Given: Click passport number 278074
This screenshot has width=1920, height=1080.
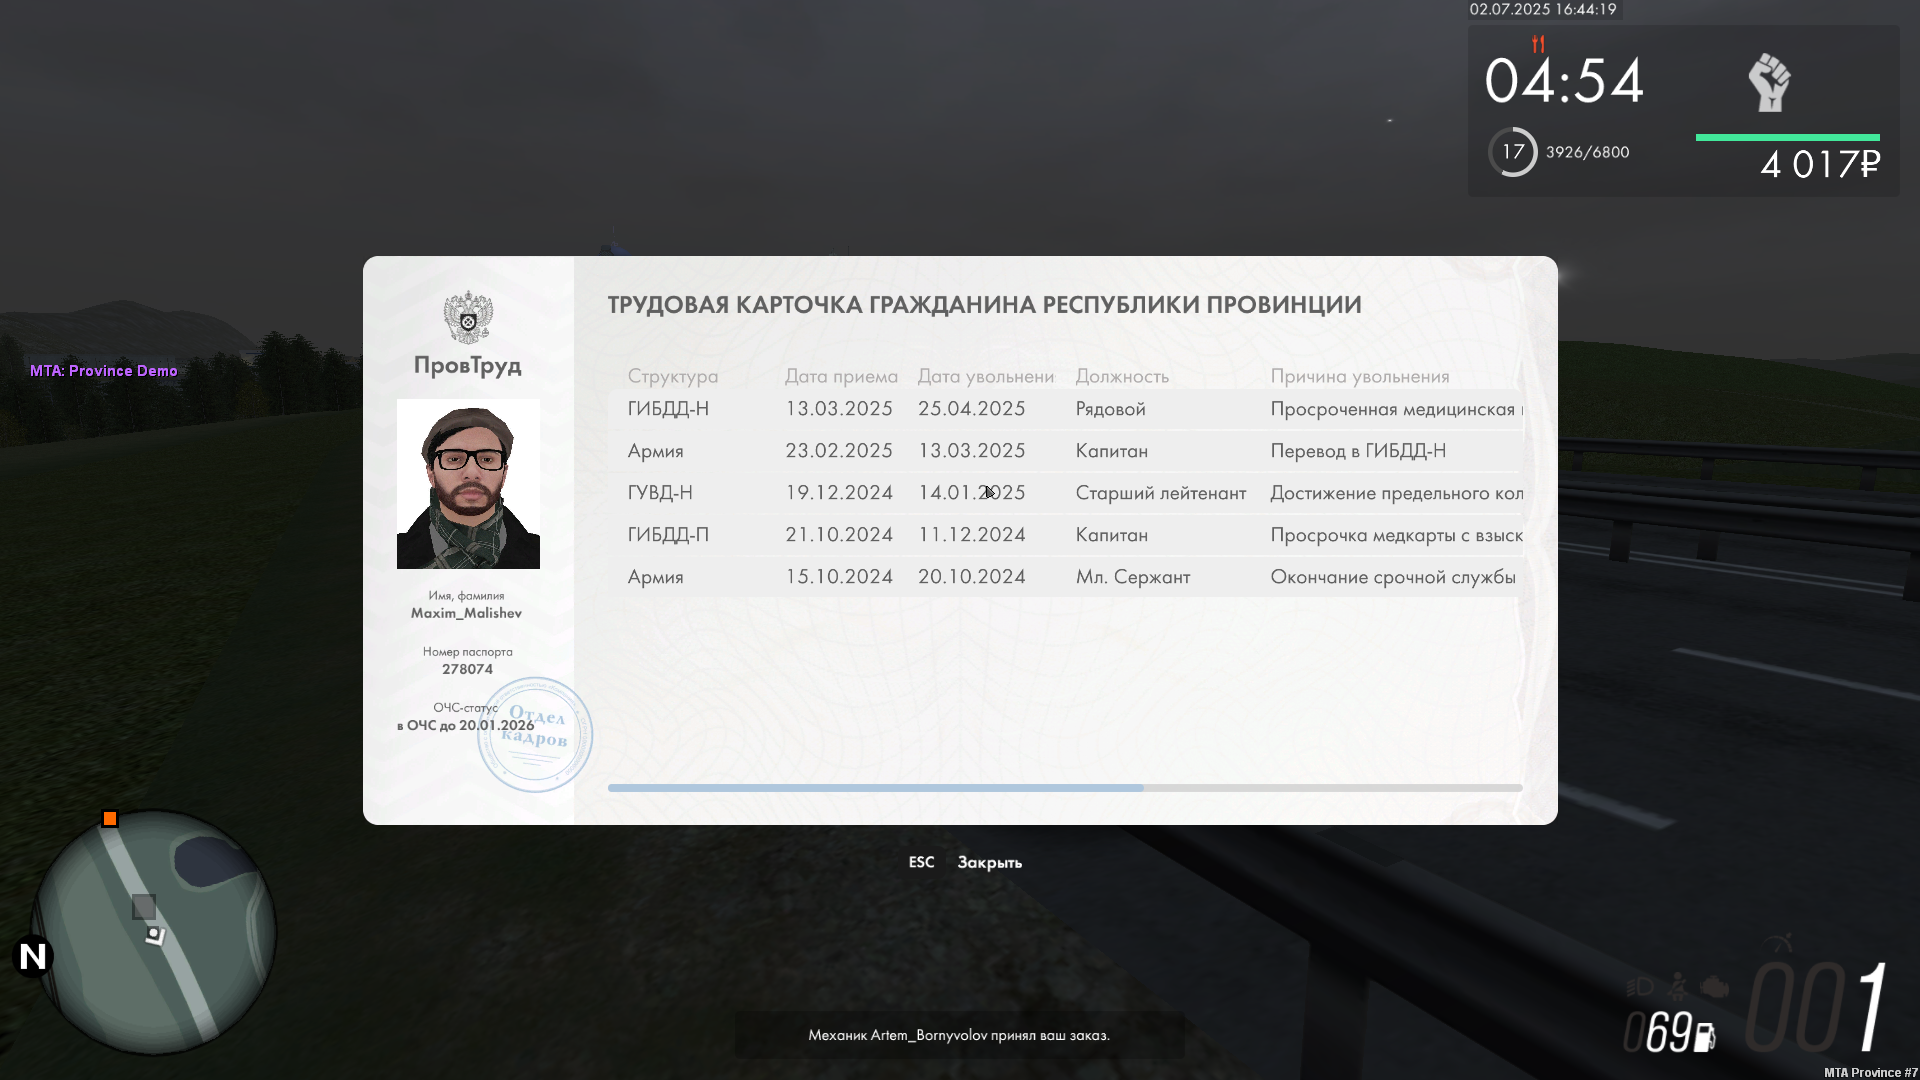Looking at the screenshot, I should click(467, 669).
